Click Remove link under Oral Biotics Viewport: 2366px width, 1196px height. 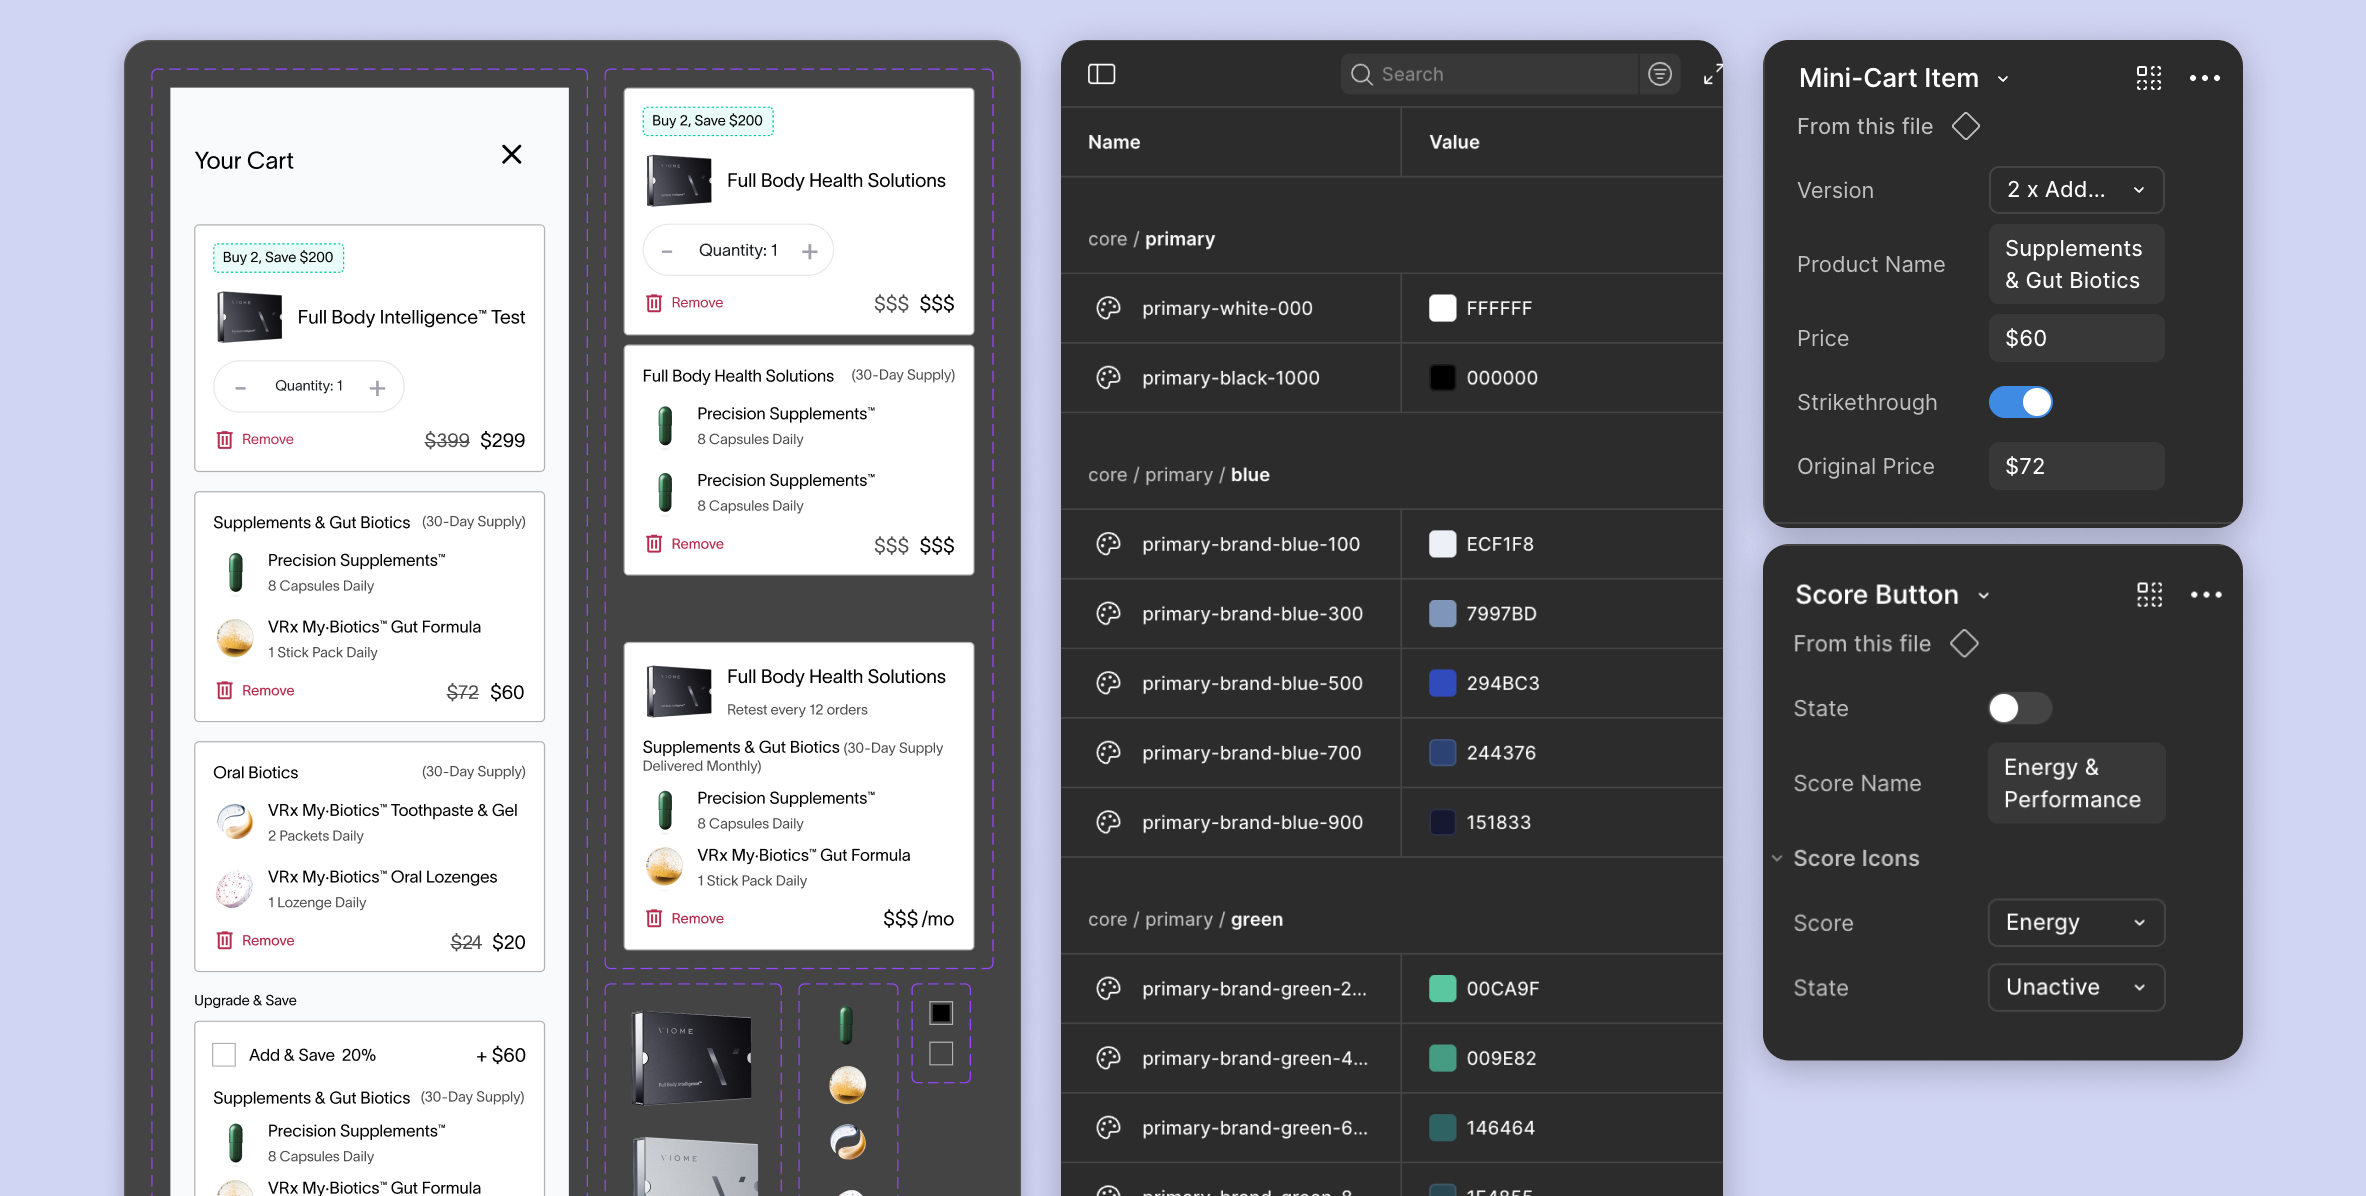267,940
